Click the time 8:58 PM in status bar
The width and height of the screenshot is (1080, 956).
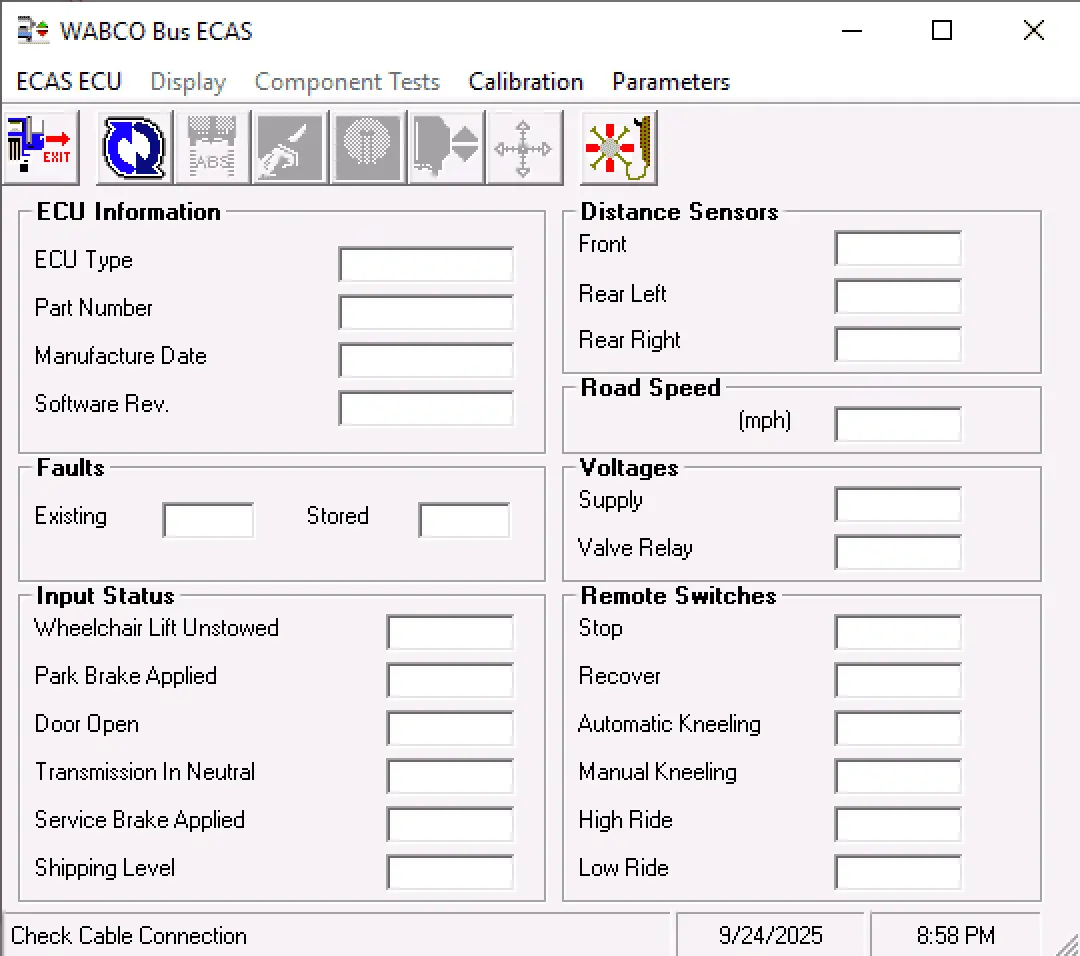[956, 935]
